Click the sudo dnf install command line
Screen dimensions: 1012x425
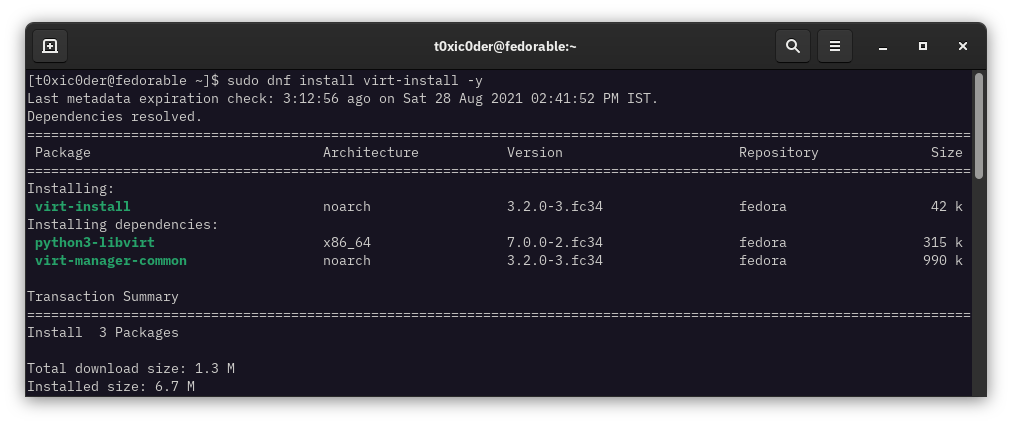(x=255, y=81)
